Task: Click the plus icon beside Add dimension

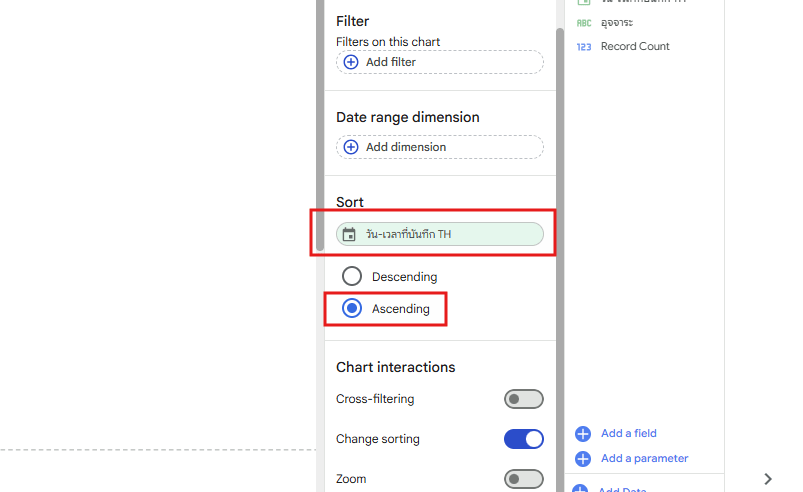Action: click(x=351, y=147)
